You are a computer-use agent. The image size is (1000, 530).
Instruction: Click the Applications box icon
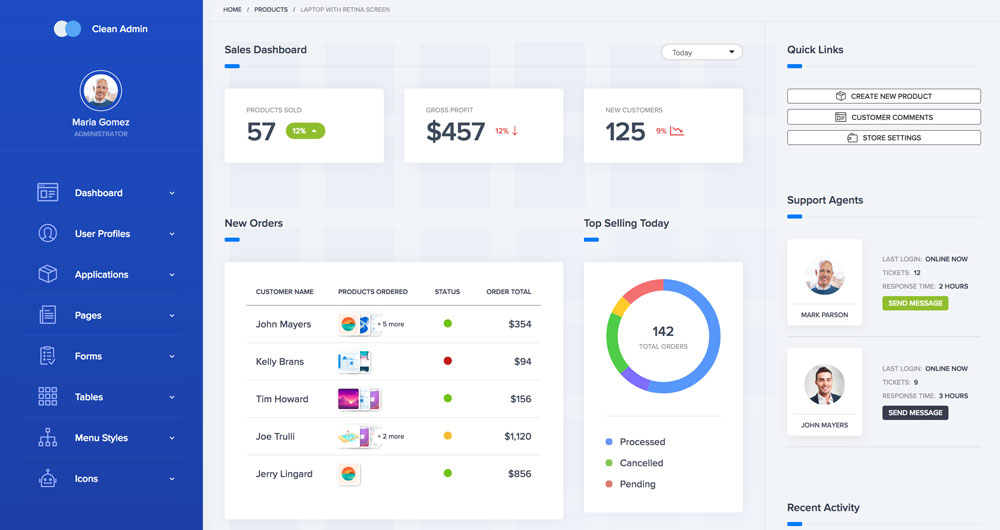coord(47,274)
